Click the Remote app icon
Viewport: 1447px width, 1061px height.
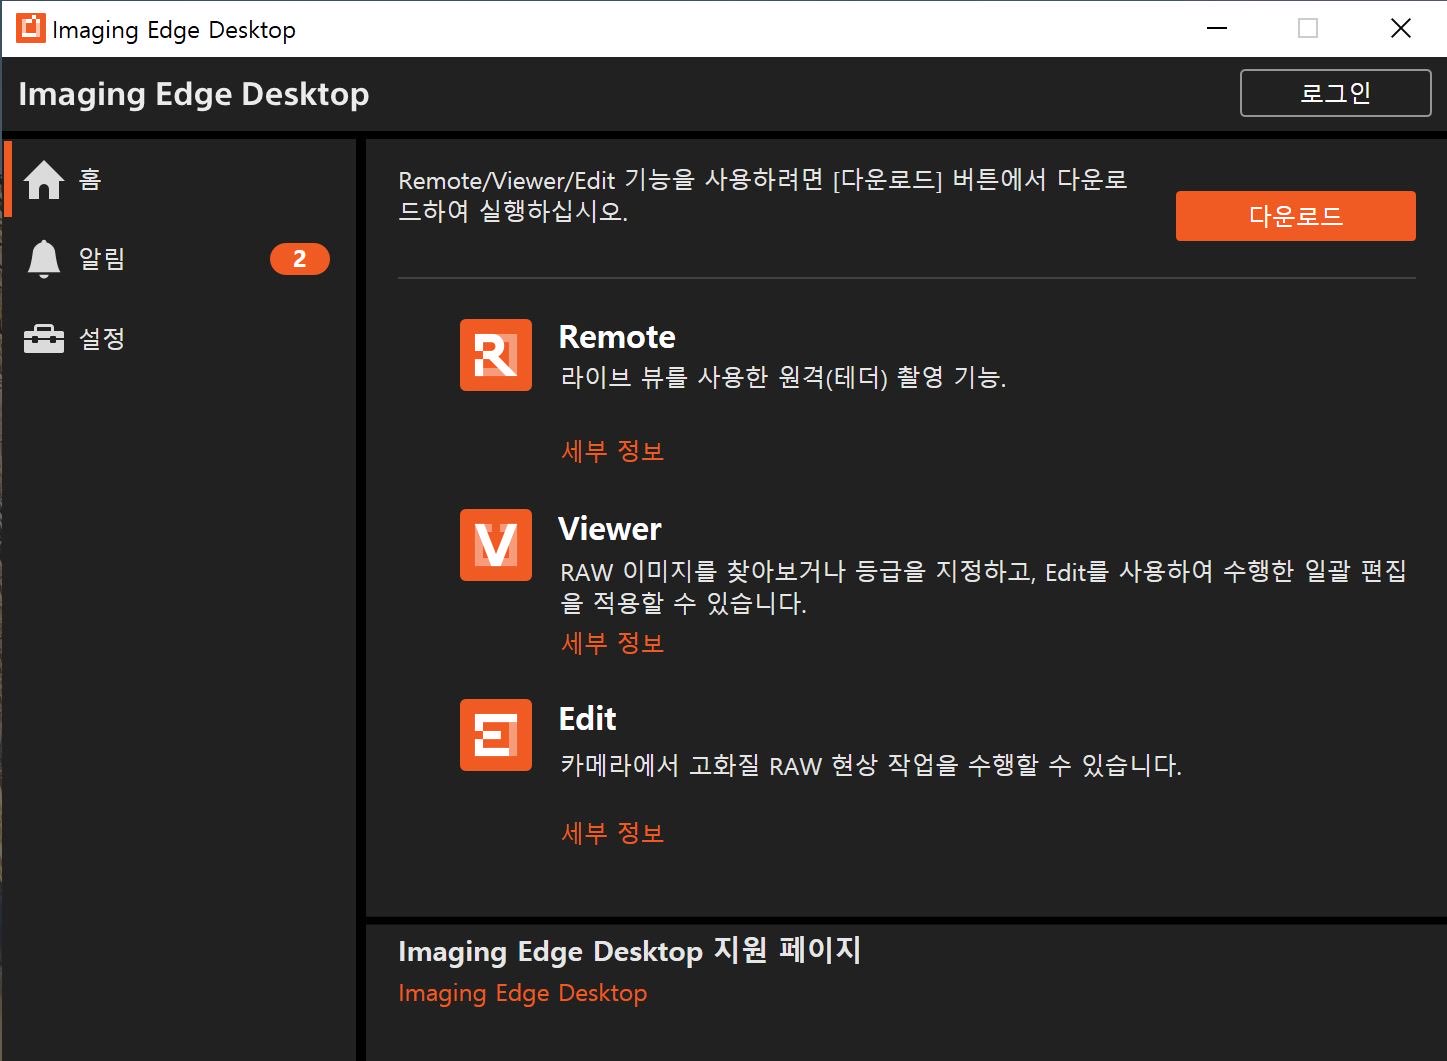496,355
